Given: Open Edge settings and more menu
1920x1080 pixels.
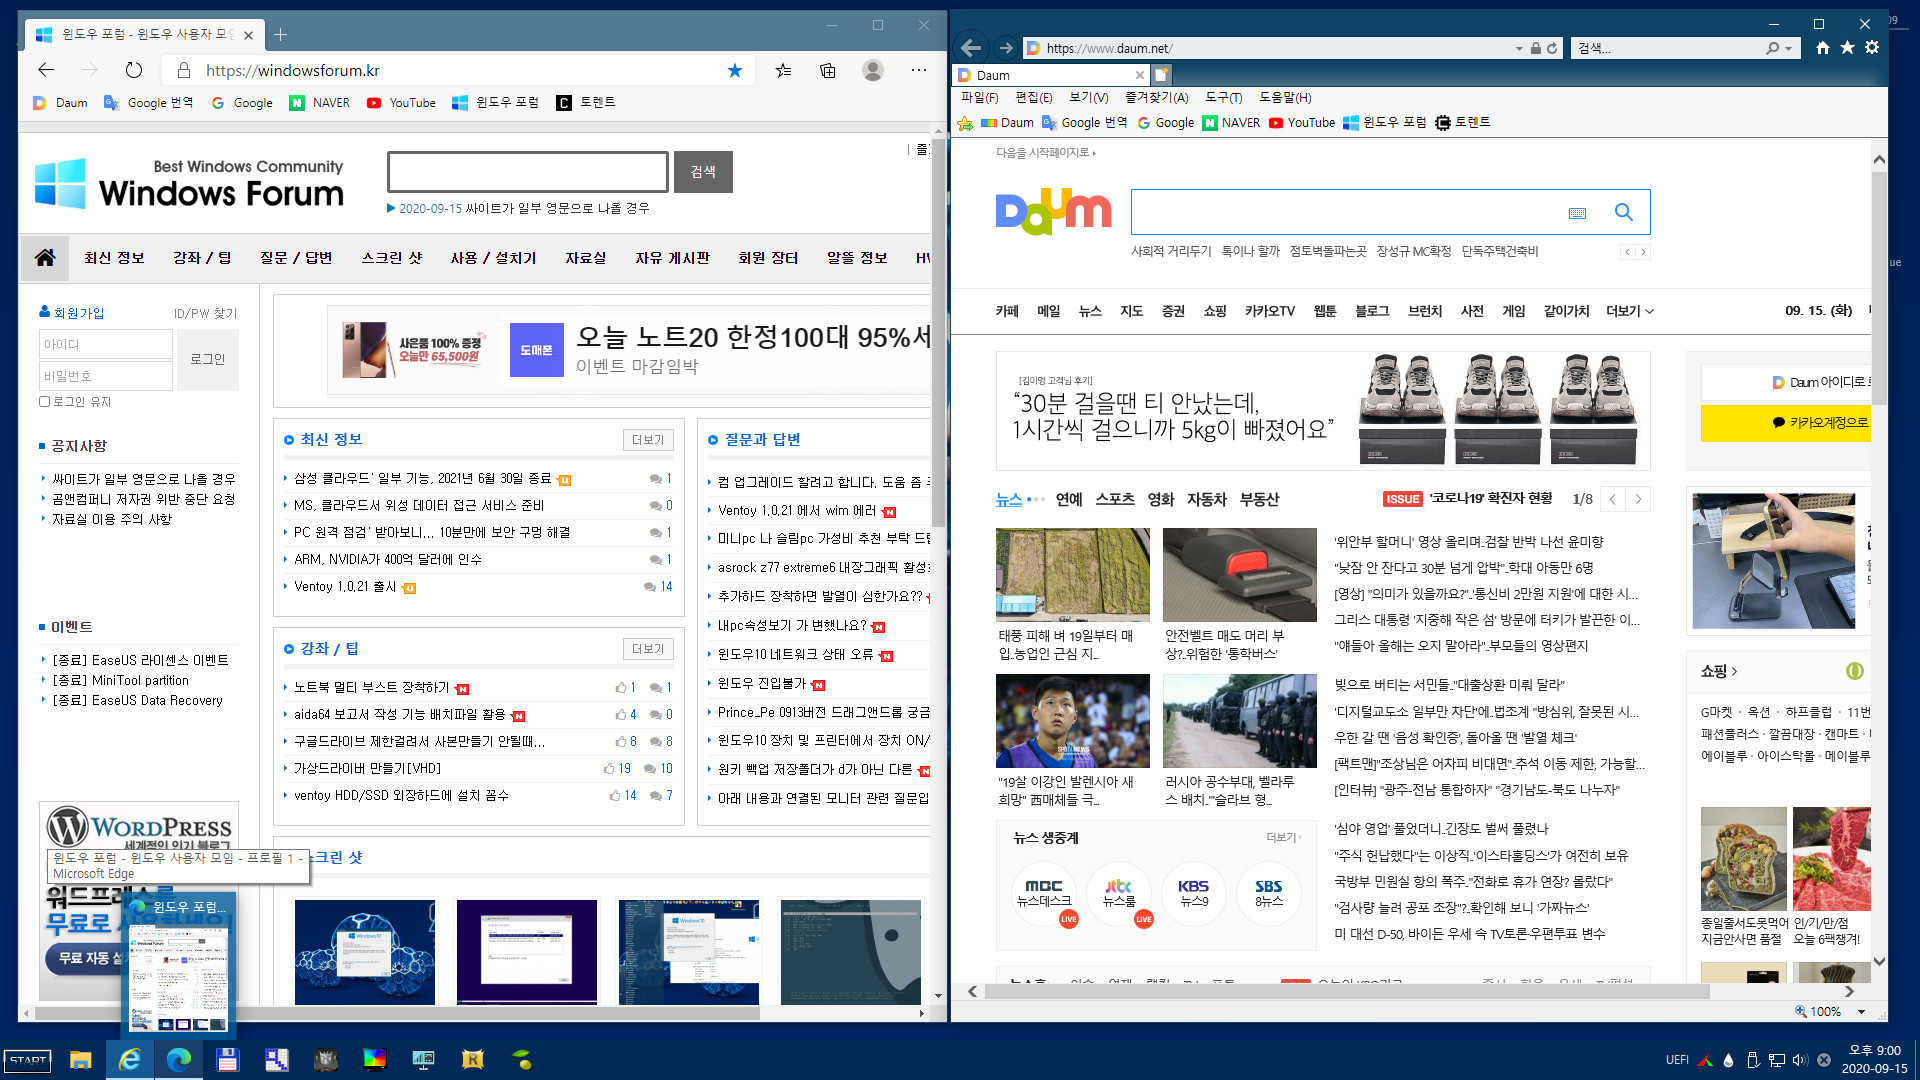Looking at the screenshot, I should tap(919, 70).
